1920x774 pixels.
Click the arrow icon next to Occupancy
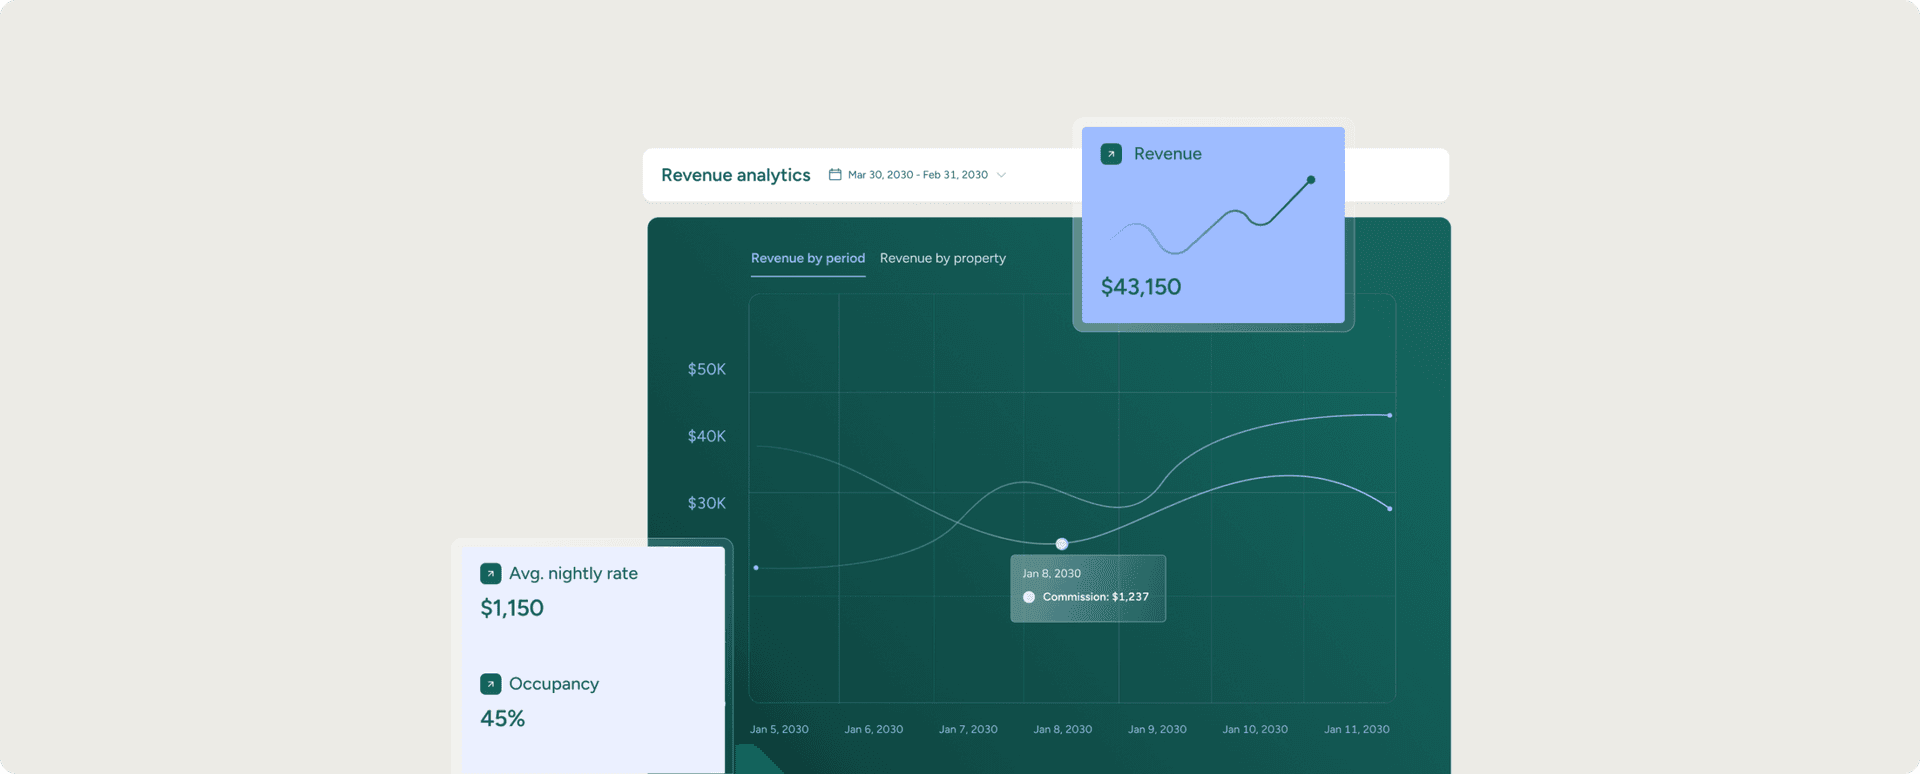coord(490,684)
